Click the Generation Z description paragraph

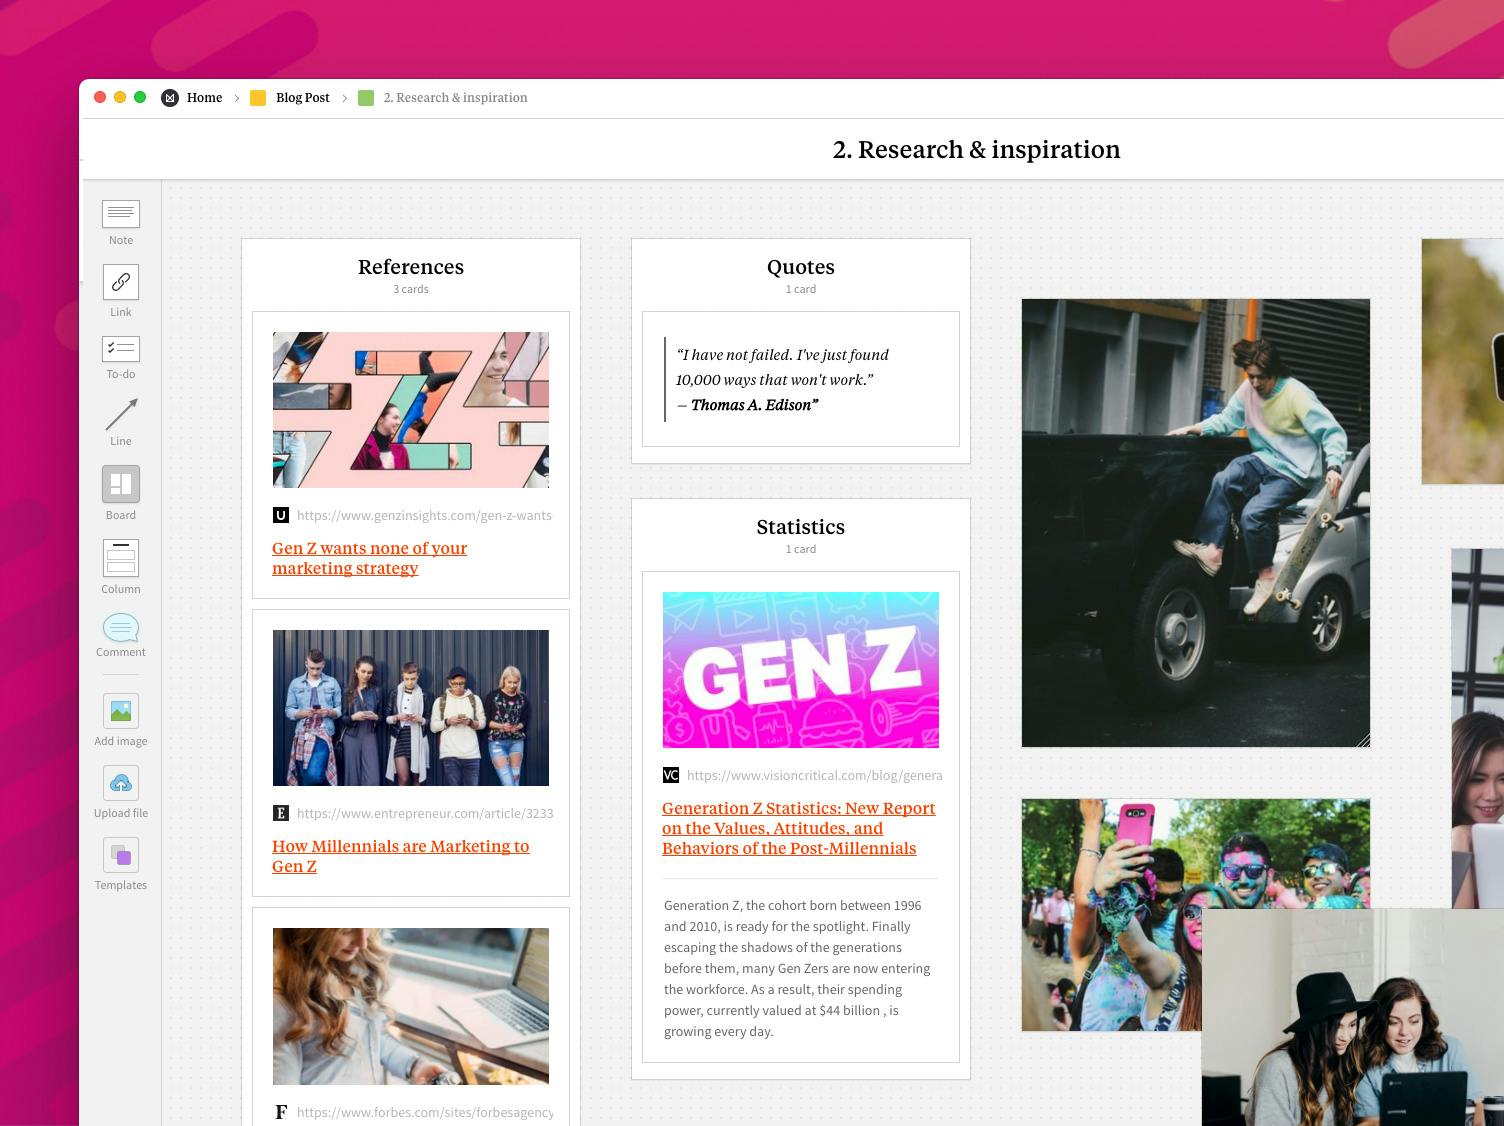pyautogui.click(x=798, y=968)
